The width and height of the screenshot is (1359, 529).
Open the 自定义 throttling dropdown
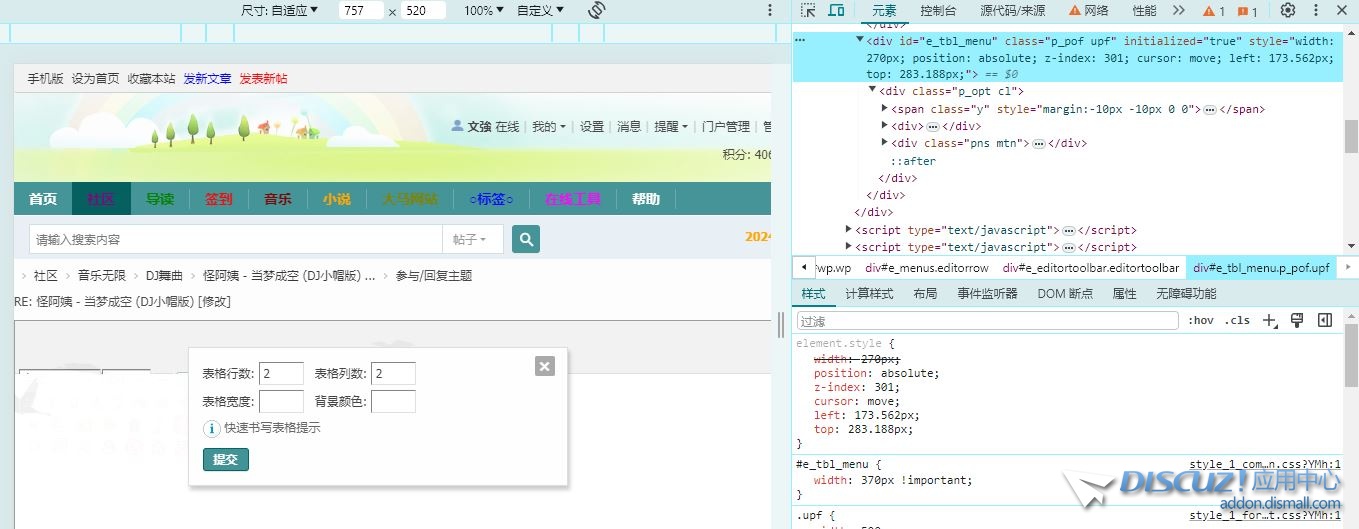540,10
